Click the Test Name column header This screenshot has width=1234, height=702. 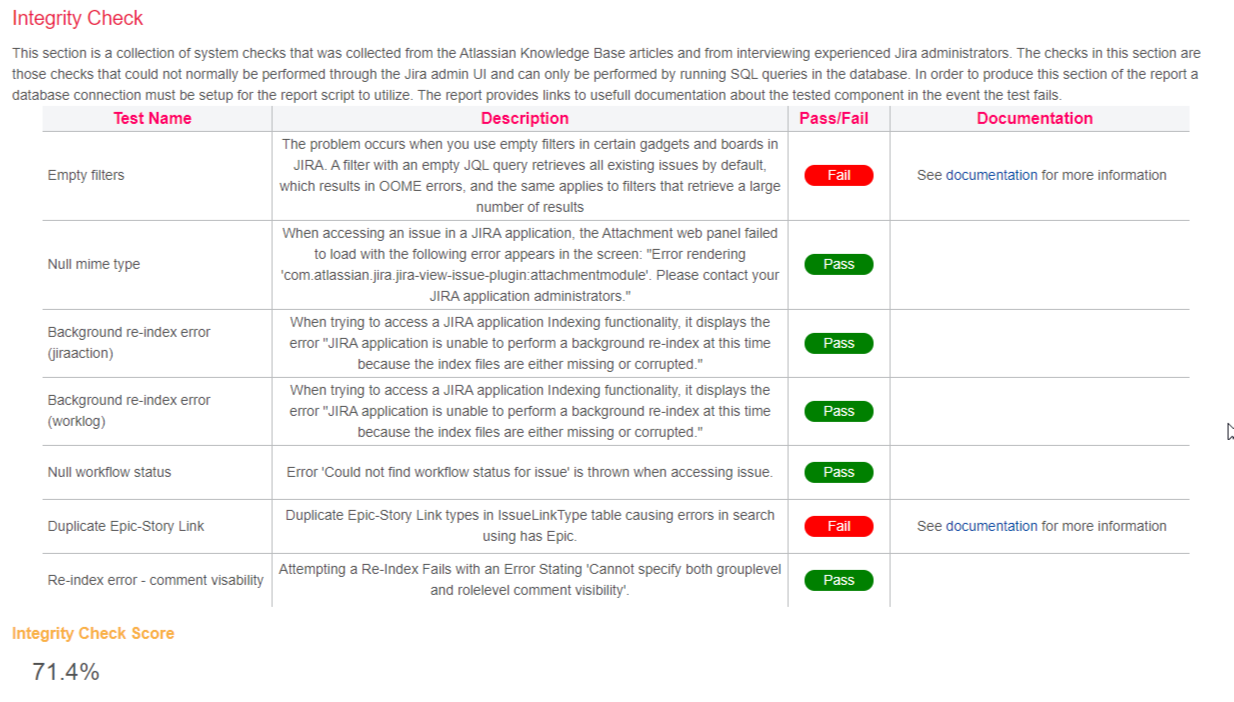click(152, 118)
